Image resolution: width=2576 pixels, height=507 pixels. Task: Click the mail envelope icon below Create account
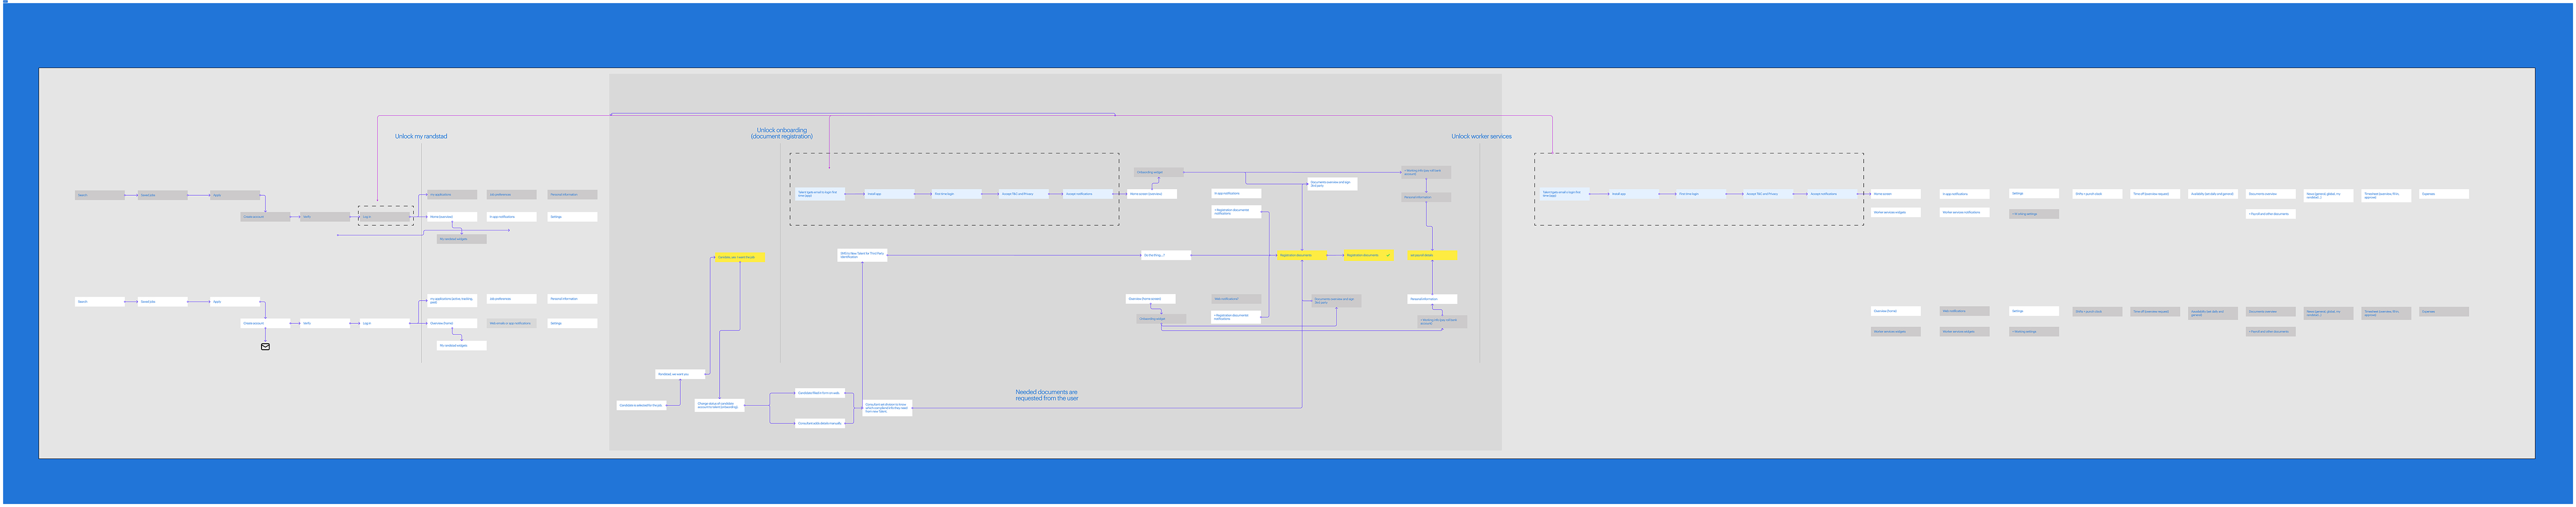tap(265, 347)
